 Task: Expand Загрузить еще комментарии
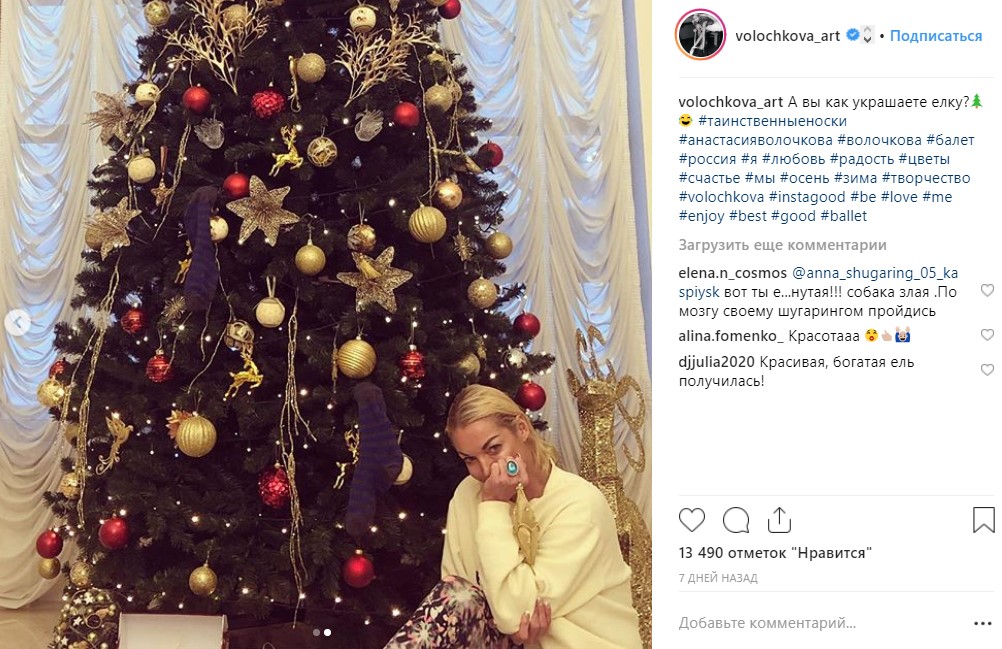click(782, 245)
